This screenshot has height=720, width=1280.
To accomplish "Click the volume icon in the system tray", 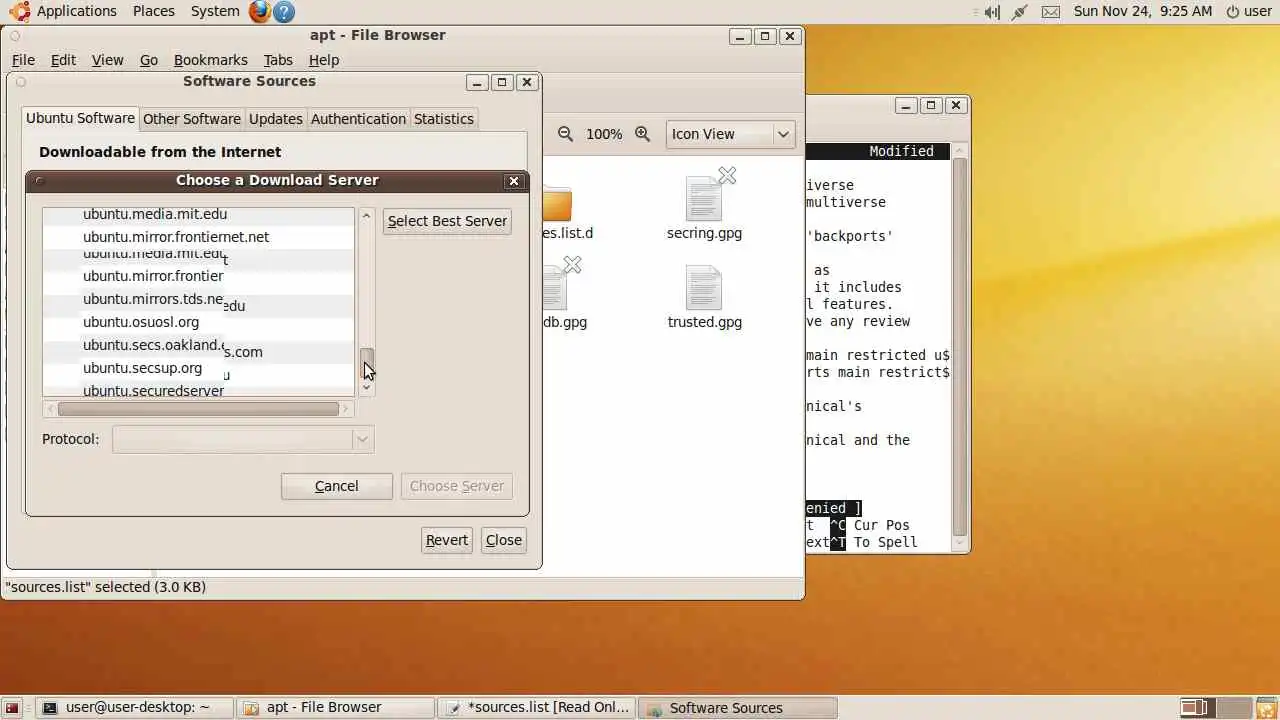I will [991, 12].
